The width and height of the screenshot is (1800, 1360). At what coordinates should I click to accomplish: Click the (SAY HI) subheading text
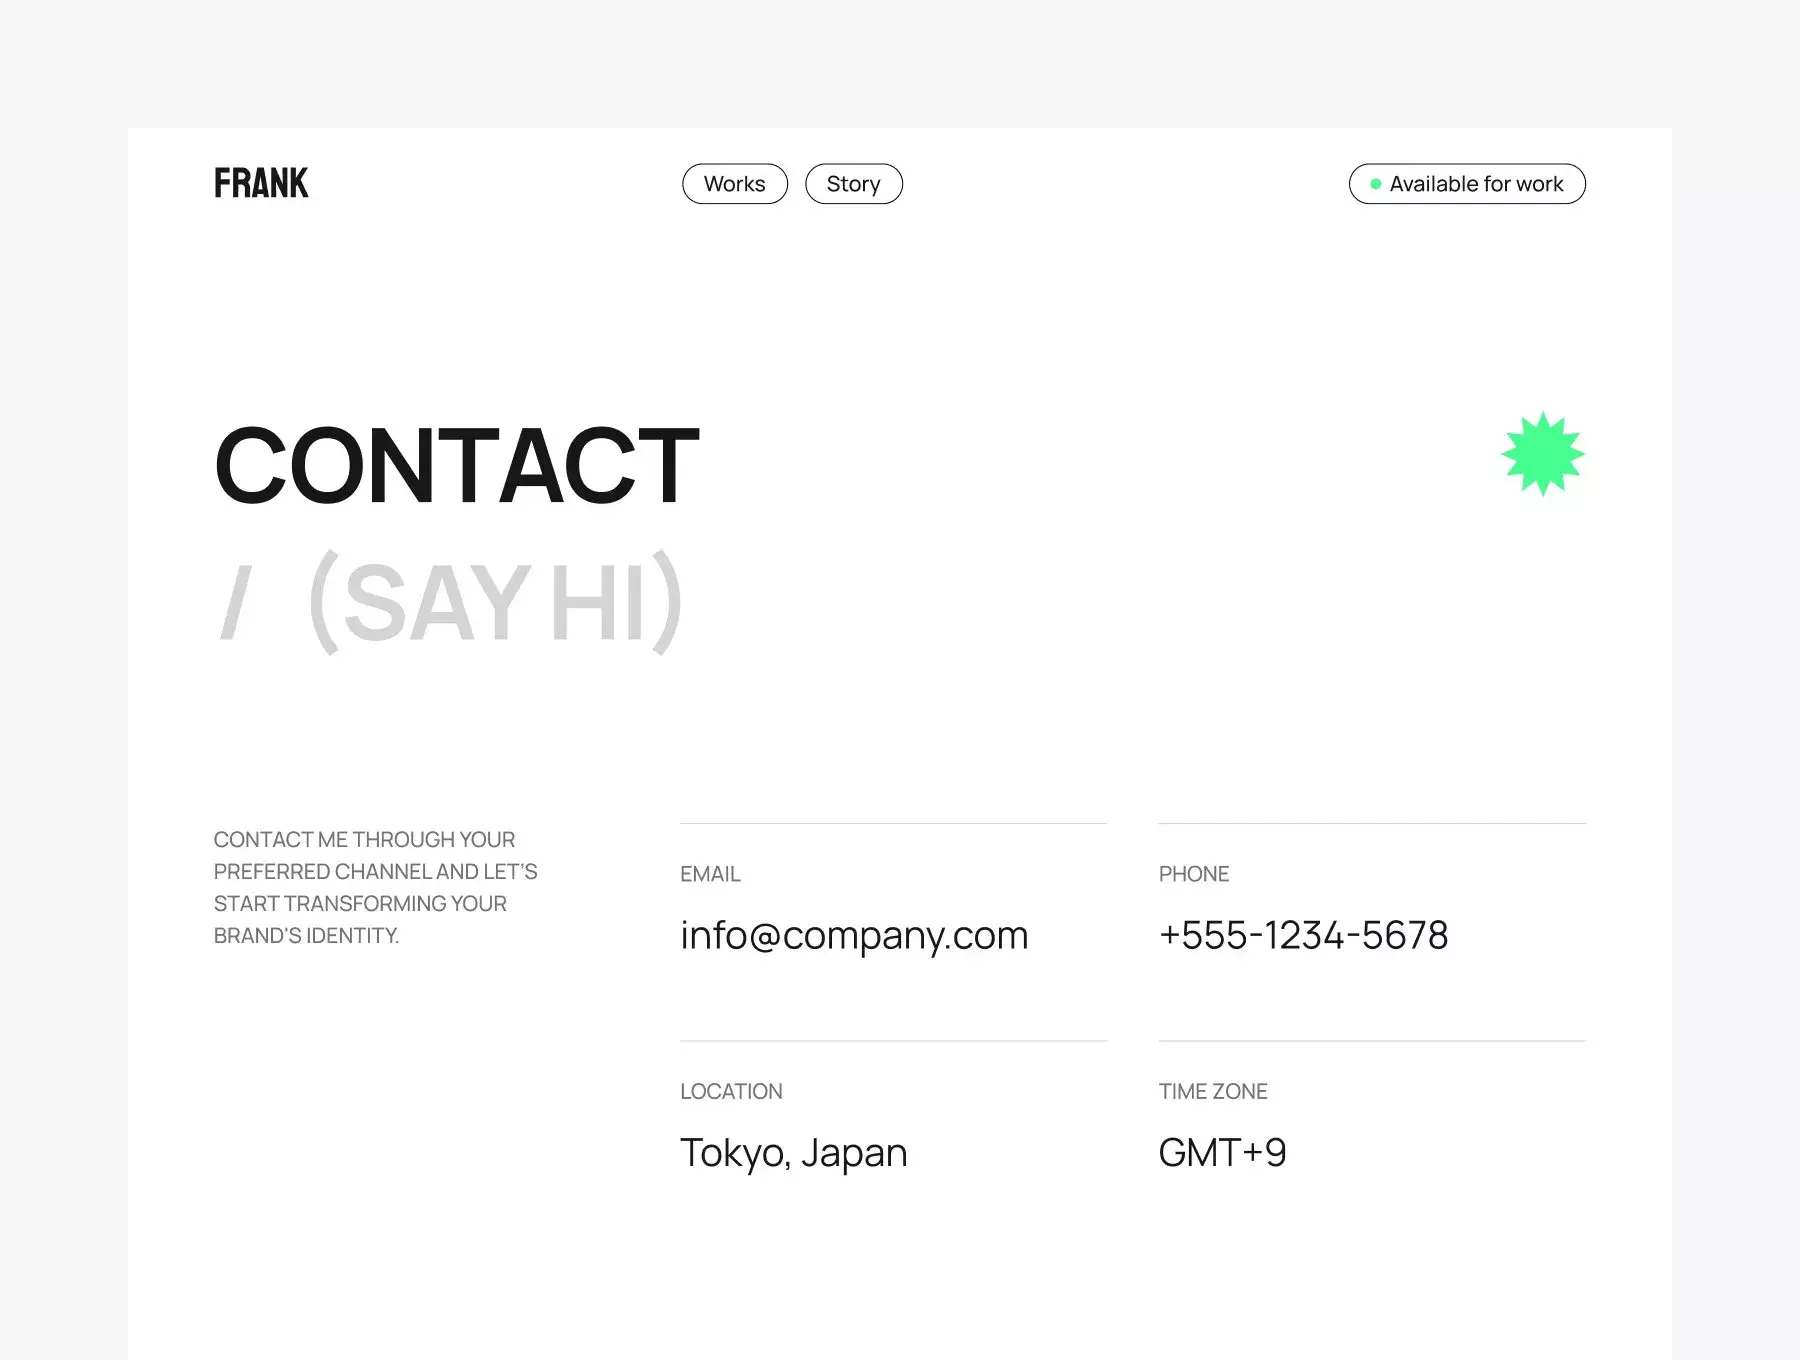(x=496, y=602)
